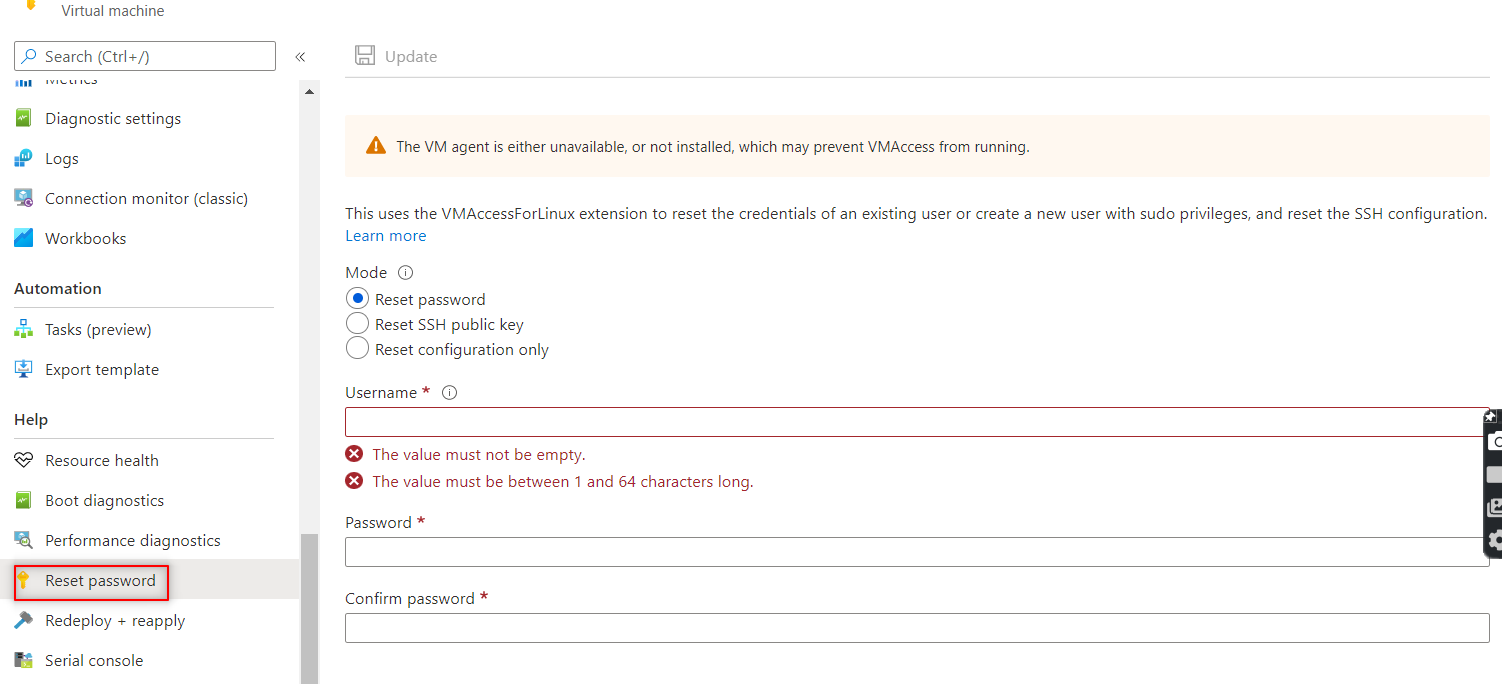The height and width of the screenshot is (684, 1502).
Task: Open the Mode info tooltip icon
Action: [x=405, y=271]
